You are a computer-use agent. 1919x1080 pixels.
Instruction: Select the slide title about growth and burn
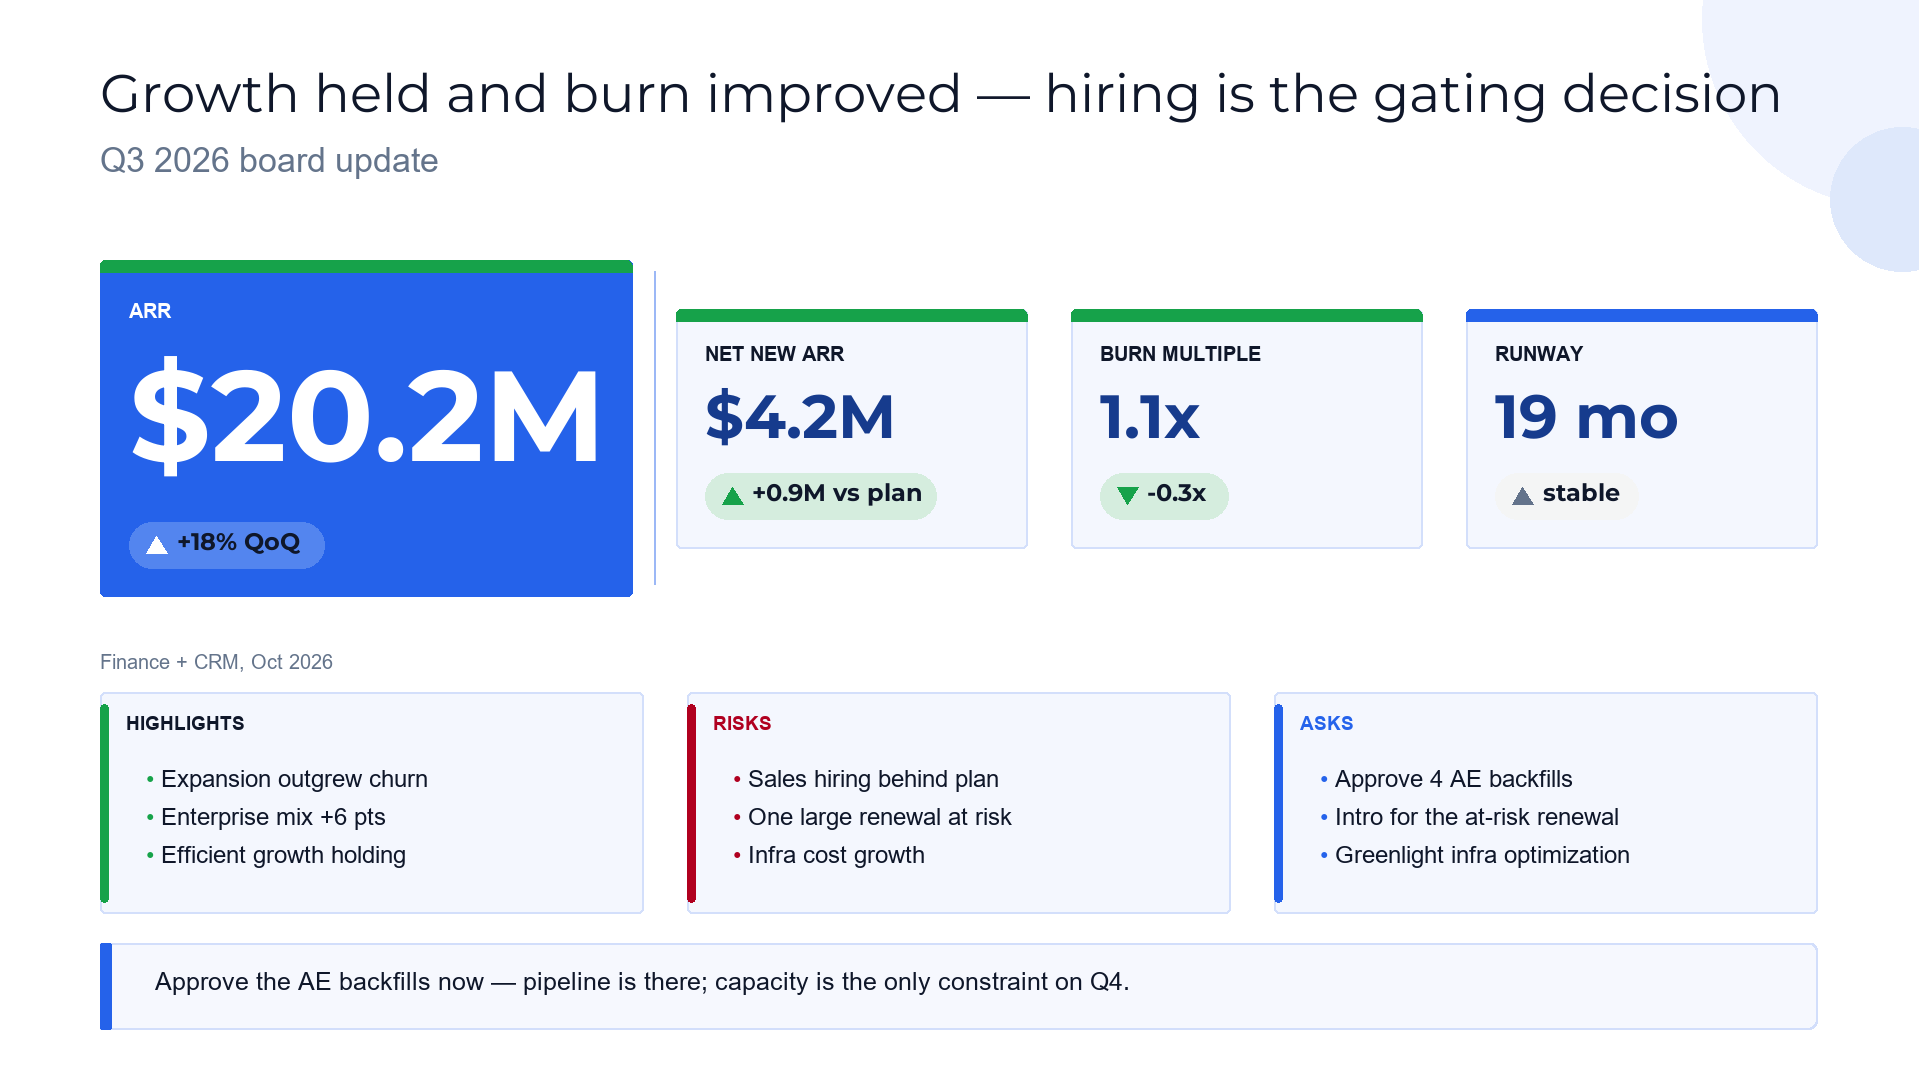[x=941, y=94]
